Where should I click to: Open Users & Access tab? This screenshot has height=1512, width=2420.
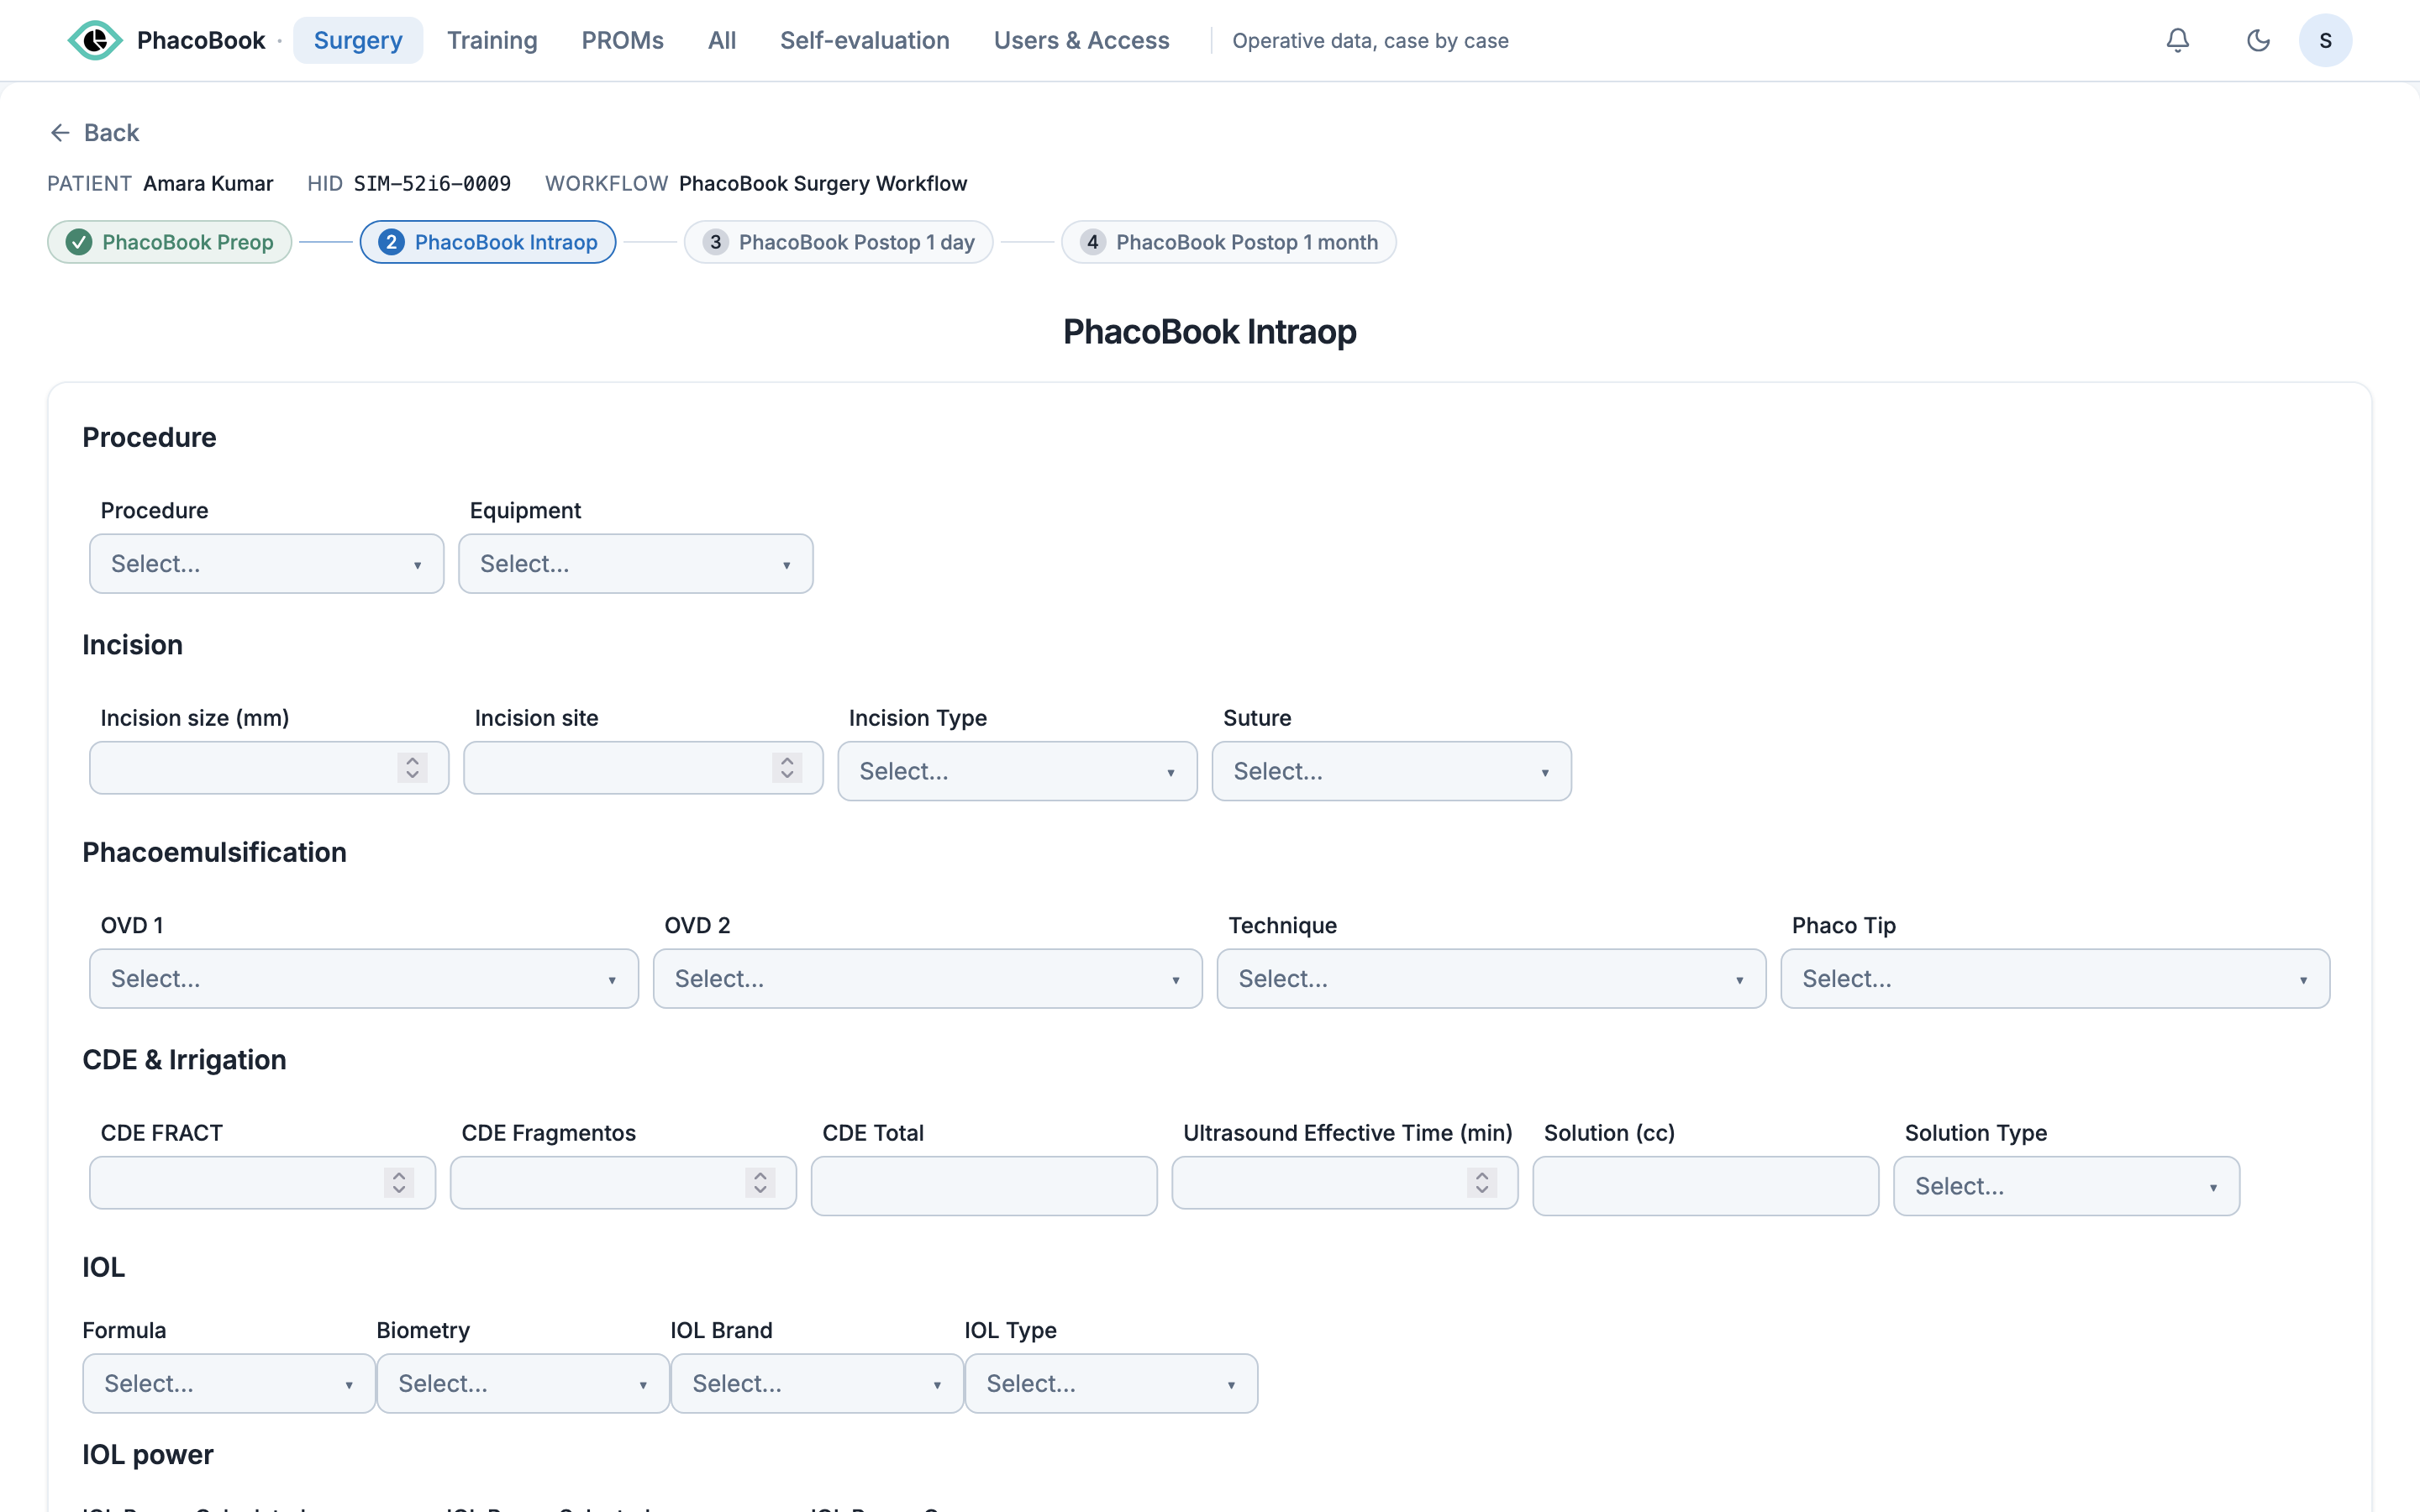[1081, 40]
